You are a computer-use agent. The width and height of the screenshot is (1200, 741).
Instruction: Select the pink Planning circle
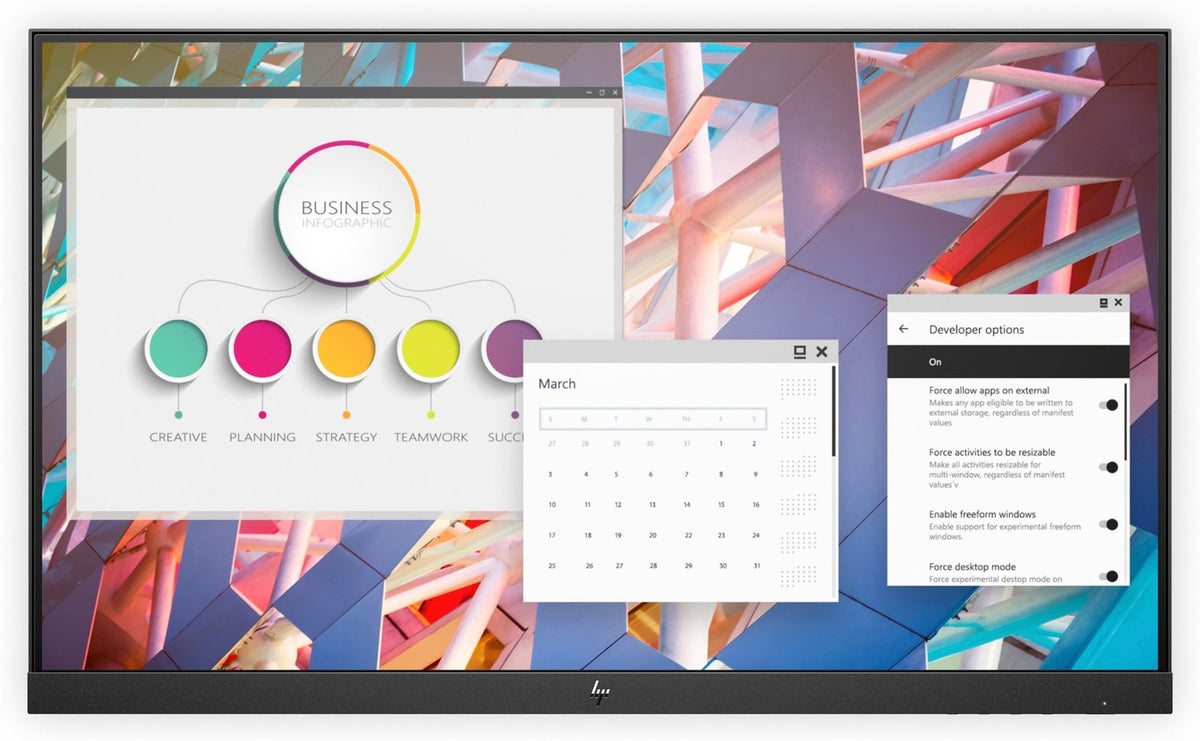(x=262, y=349)
